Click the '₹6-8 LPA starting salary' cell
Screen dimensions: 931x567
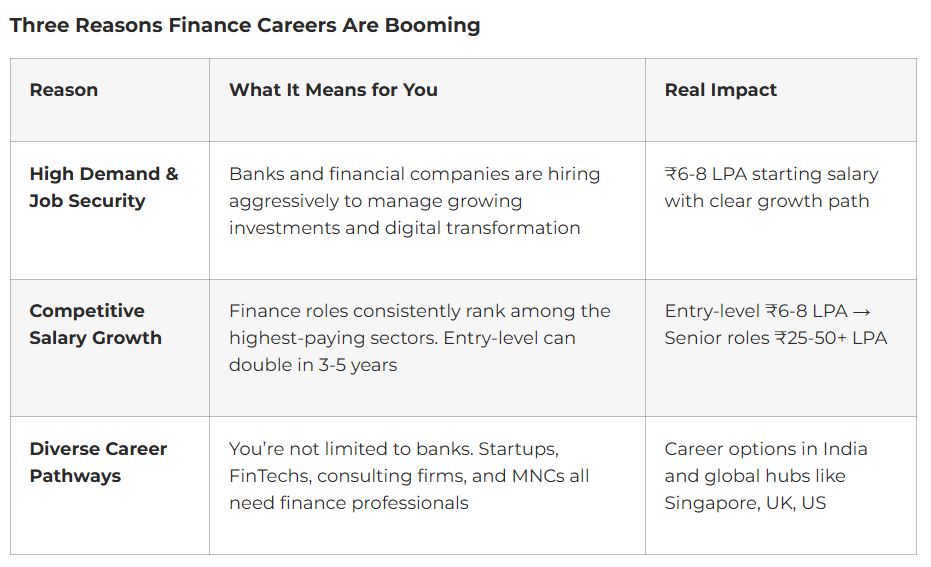[771, 174]
